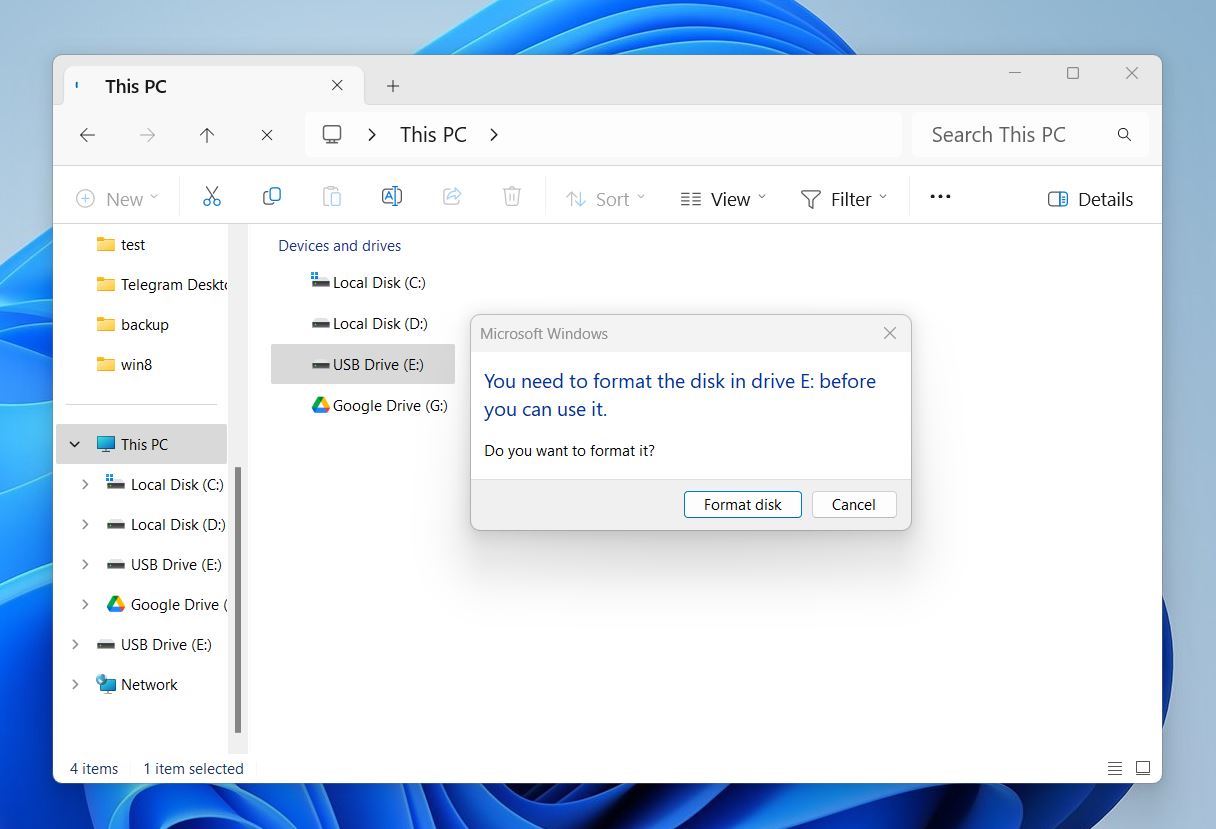Click the Share icon in the toolbar
The height and width of the screenshot is (829, 1216).
point(452,196)
